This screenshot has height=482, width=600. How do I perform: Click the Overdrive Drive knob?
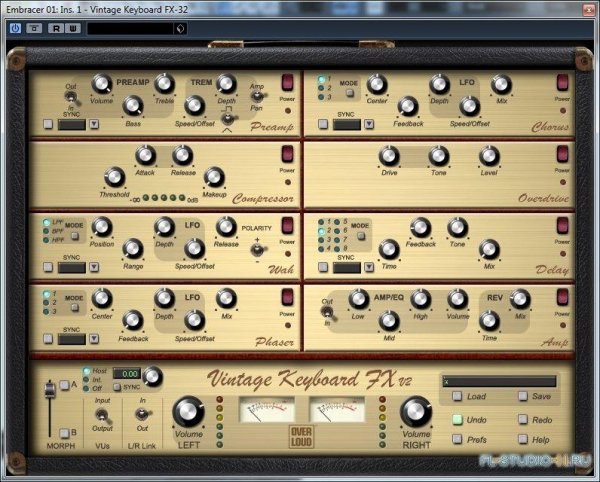(x=389, y=156)
